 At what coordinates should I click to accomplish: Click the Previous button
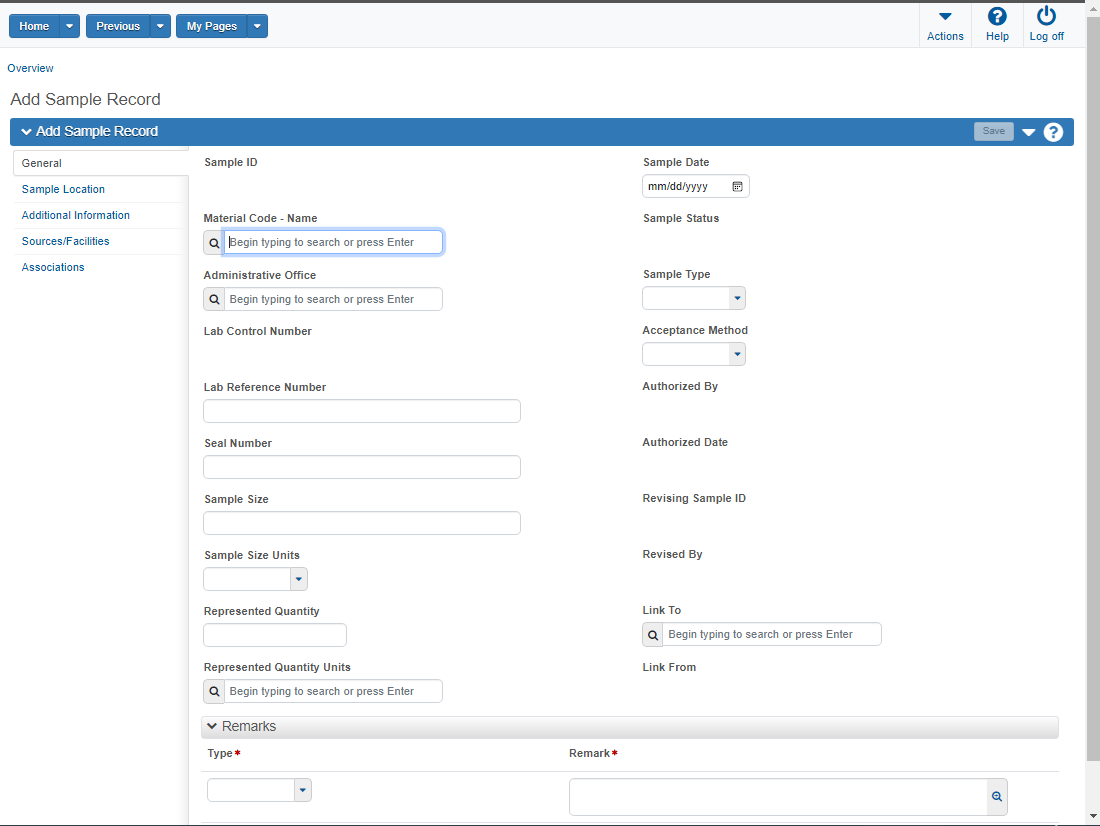tap(118, 26)
